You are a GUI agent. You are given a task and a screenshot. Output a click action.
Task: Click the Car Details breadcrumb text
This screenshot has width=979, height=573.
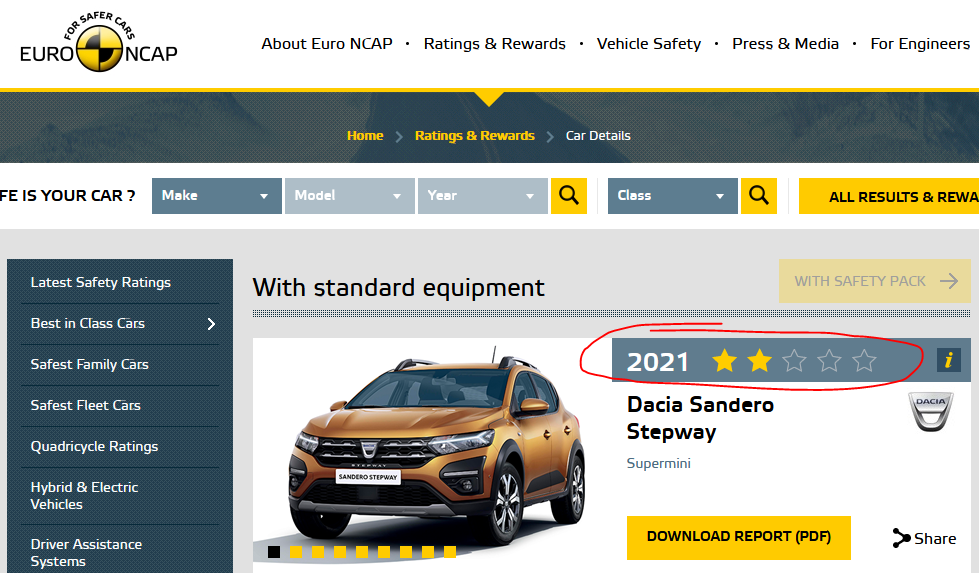598,135
